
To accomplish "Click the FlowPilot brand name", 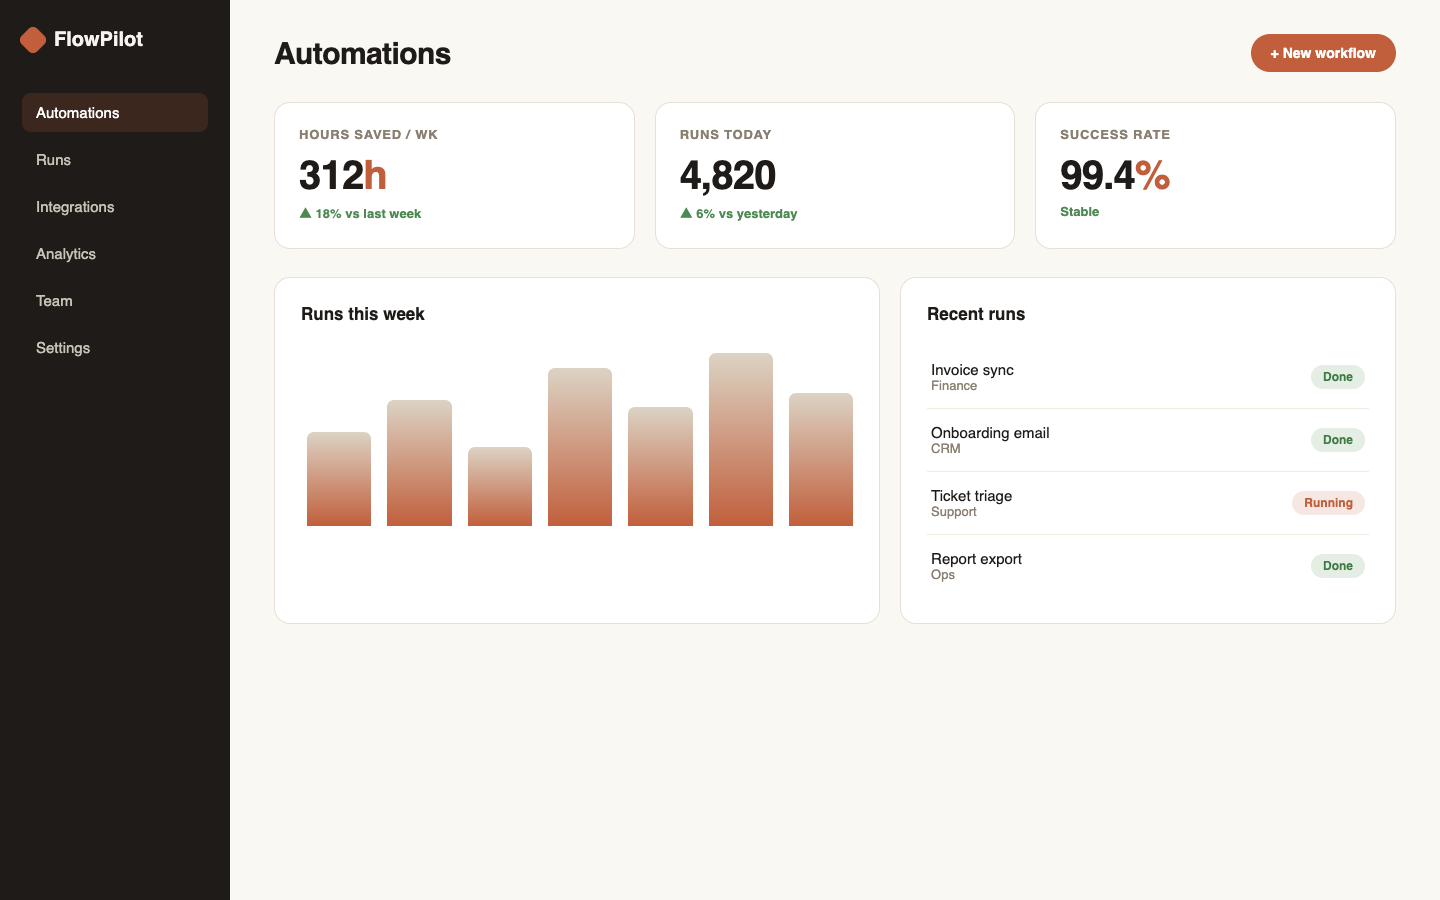I will click(98, 39).
